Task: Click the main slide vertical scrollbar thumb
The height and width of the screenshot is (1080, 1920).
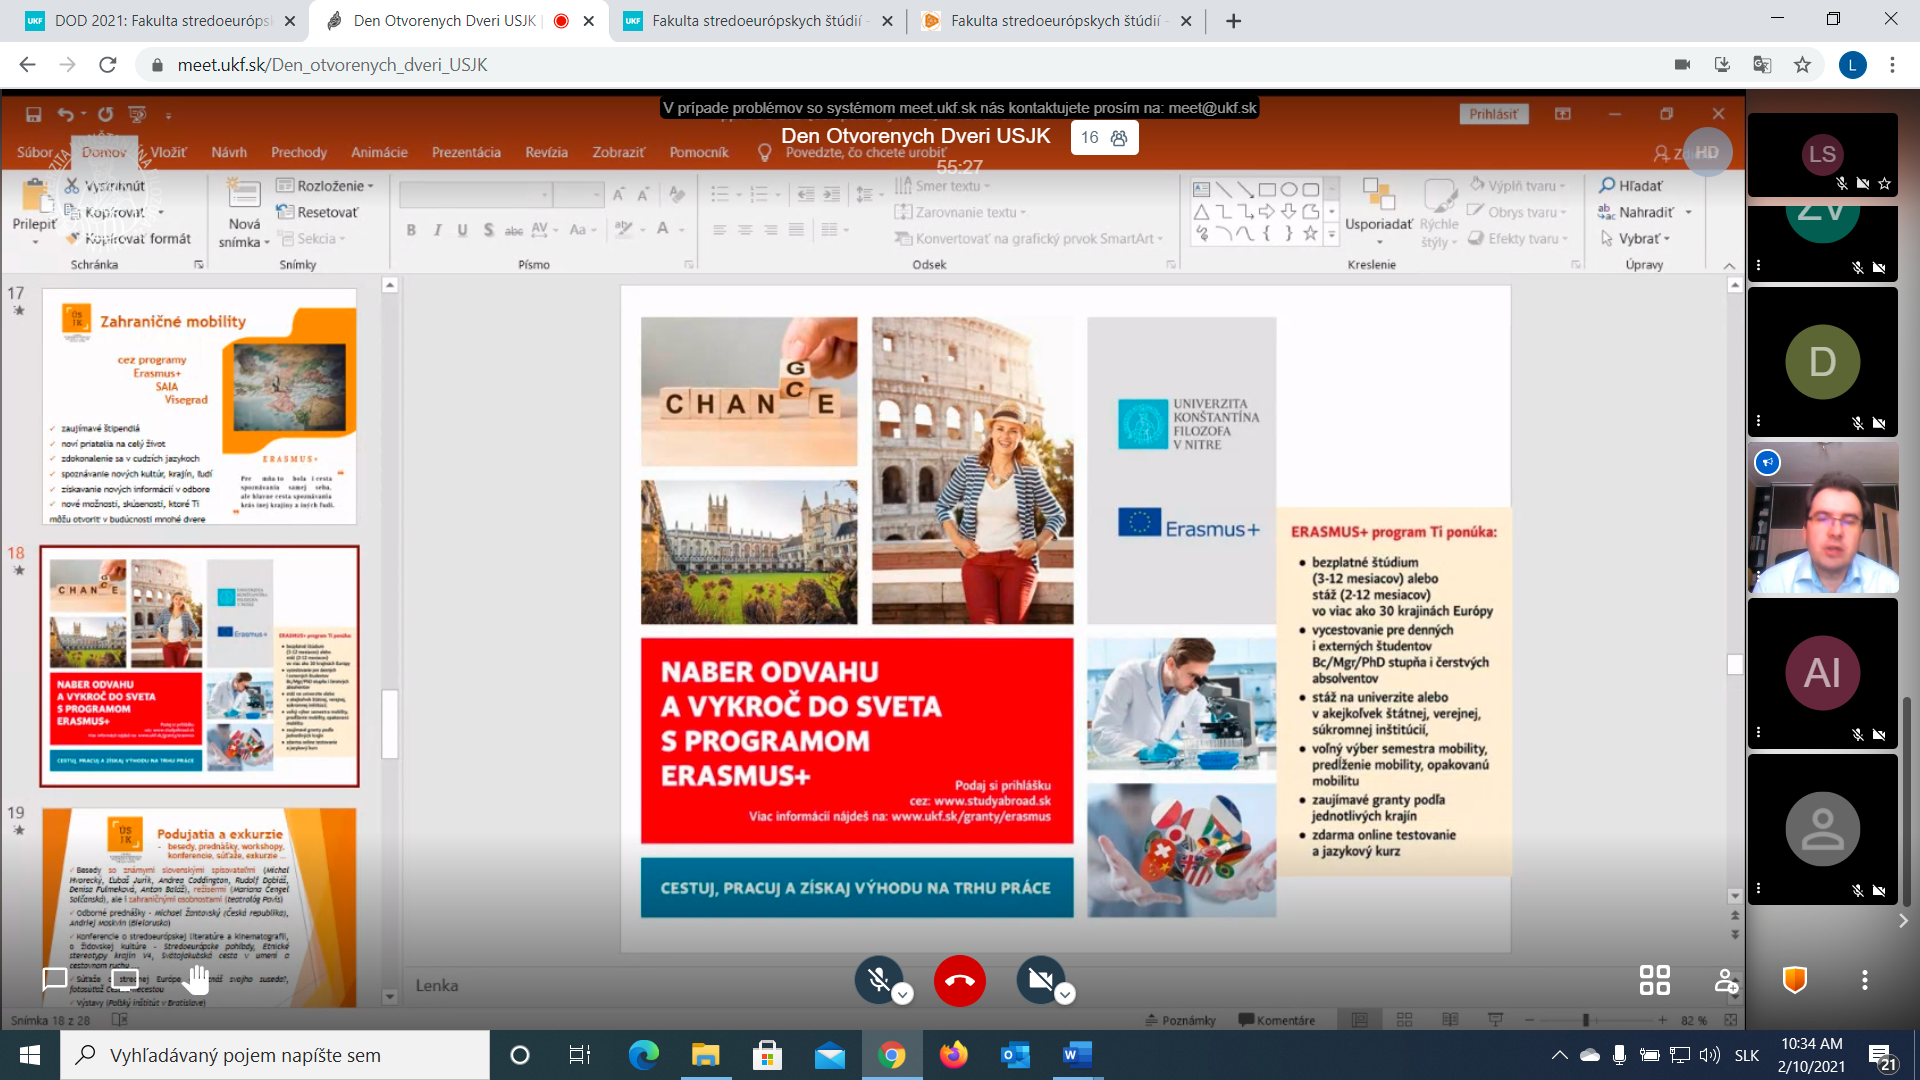Action: point(1735,664)
